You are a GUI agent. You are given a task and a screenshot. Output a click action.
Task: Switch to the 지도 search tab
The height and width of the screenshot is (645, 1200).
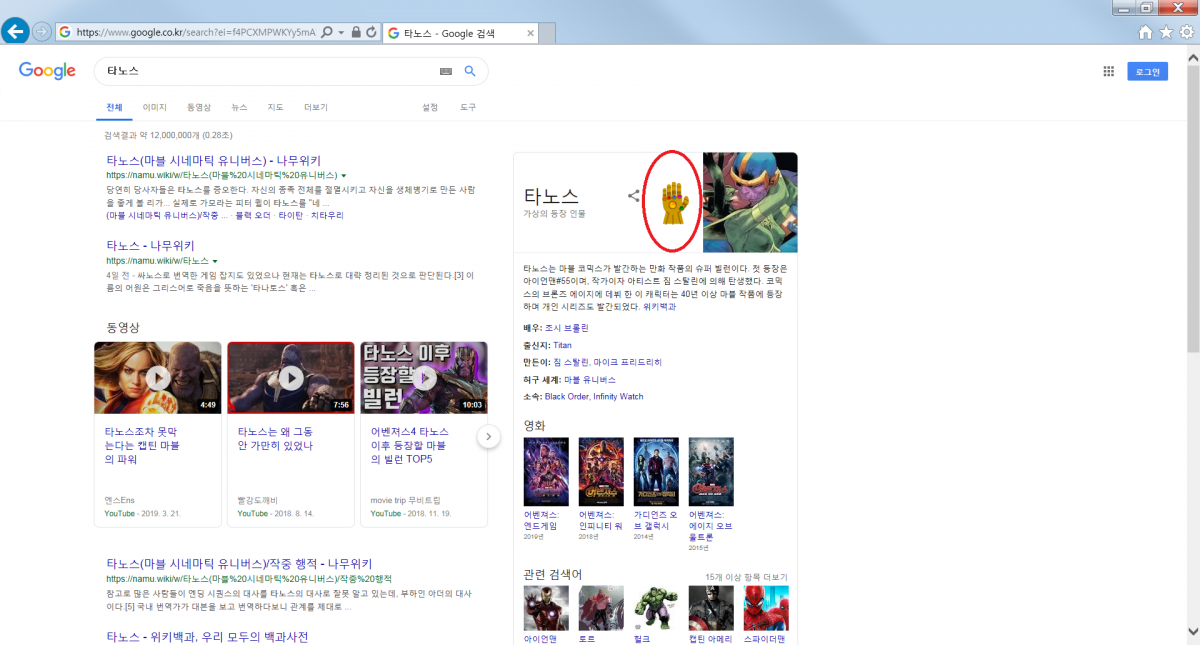276,107
